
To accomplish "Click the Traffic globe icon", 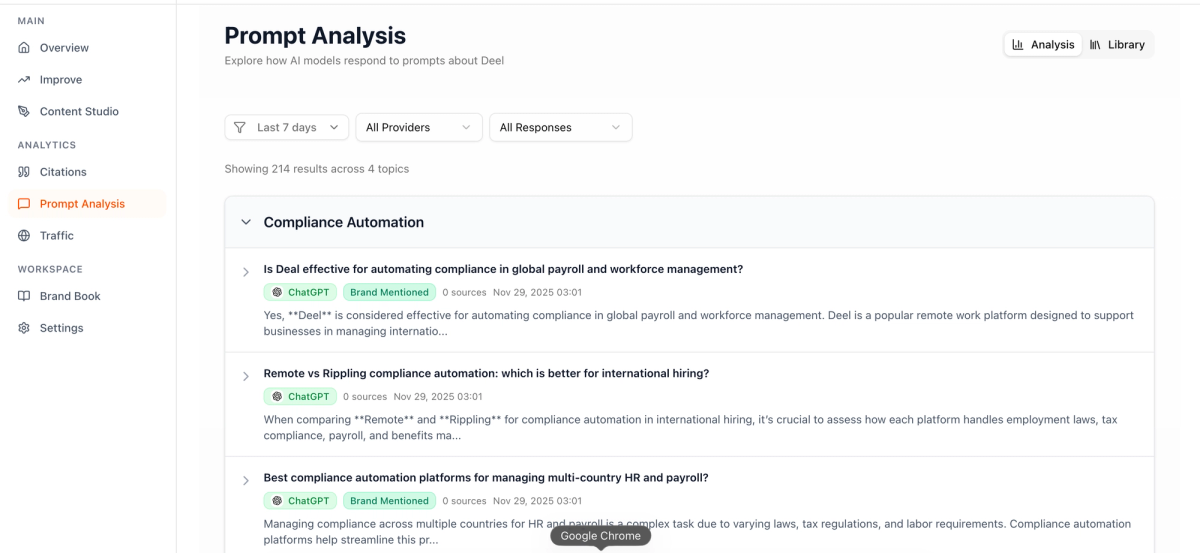I will [24, 236].
